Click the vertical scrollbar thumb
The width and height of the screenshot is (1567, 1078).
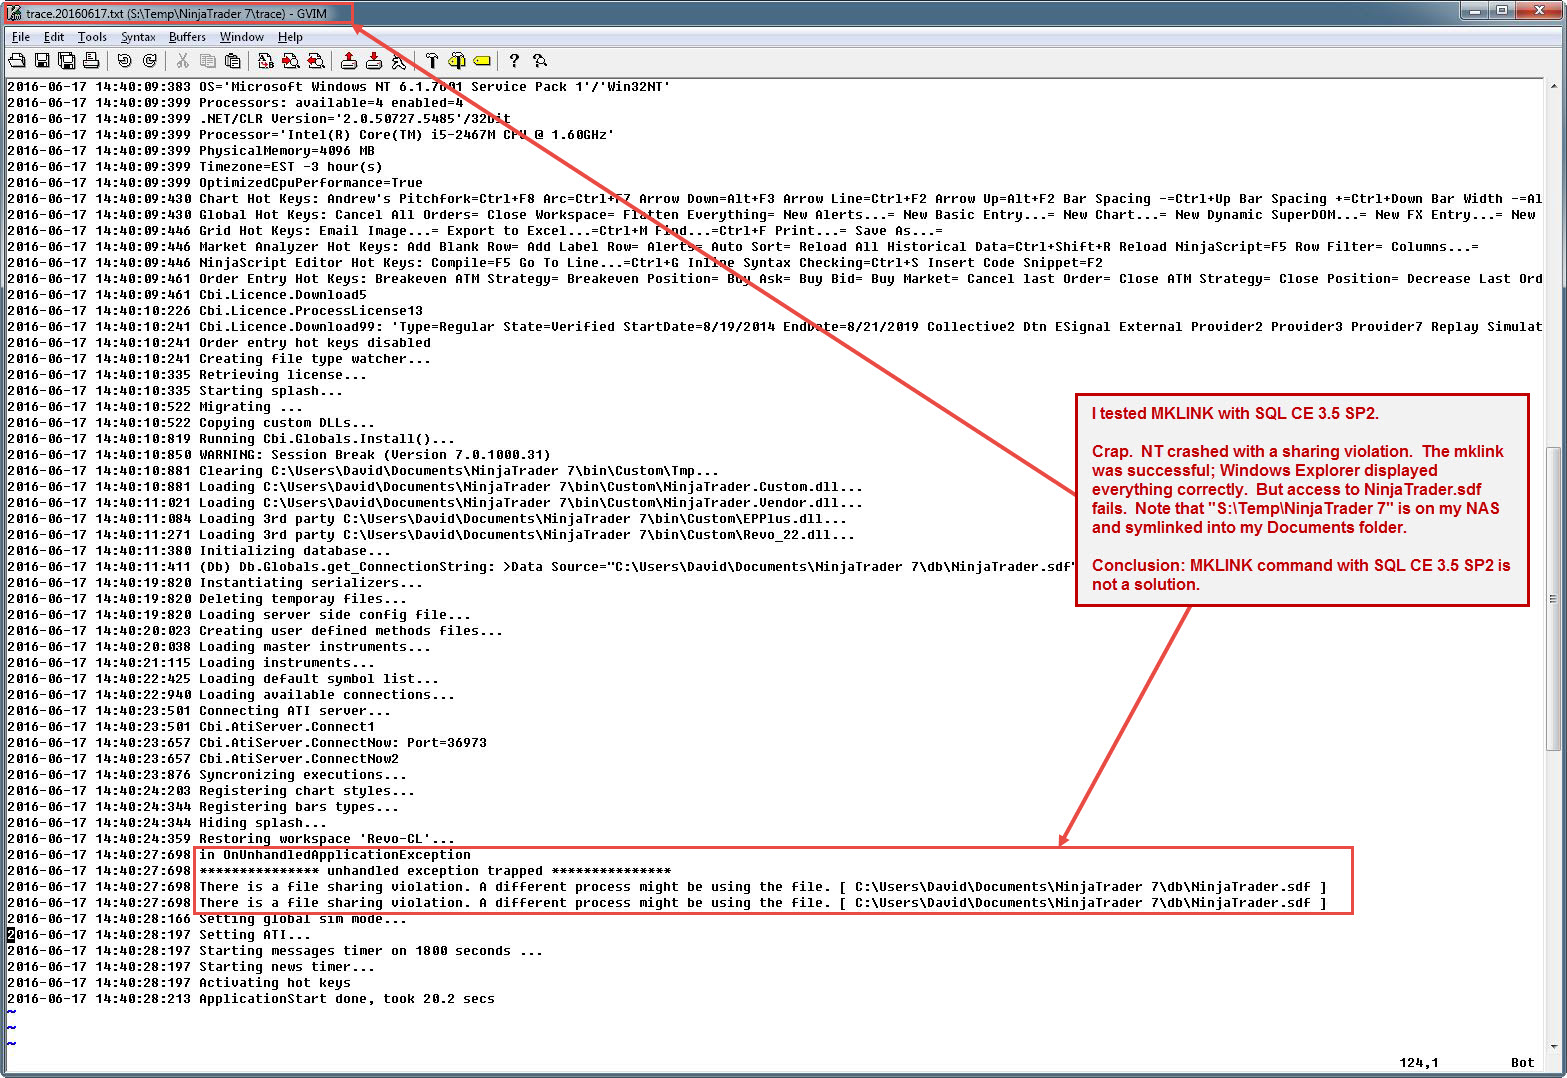click(x=1554, y=599)
